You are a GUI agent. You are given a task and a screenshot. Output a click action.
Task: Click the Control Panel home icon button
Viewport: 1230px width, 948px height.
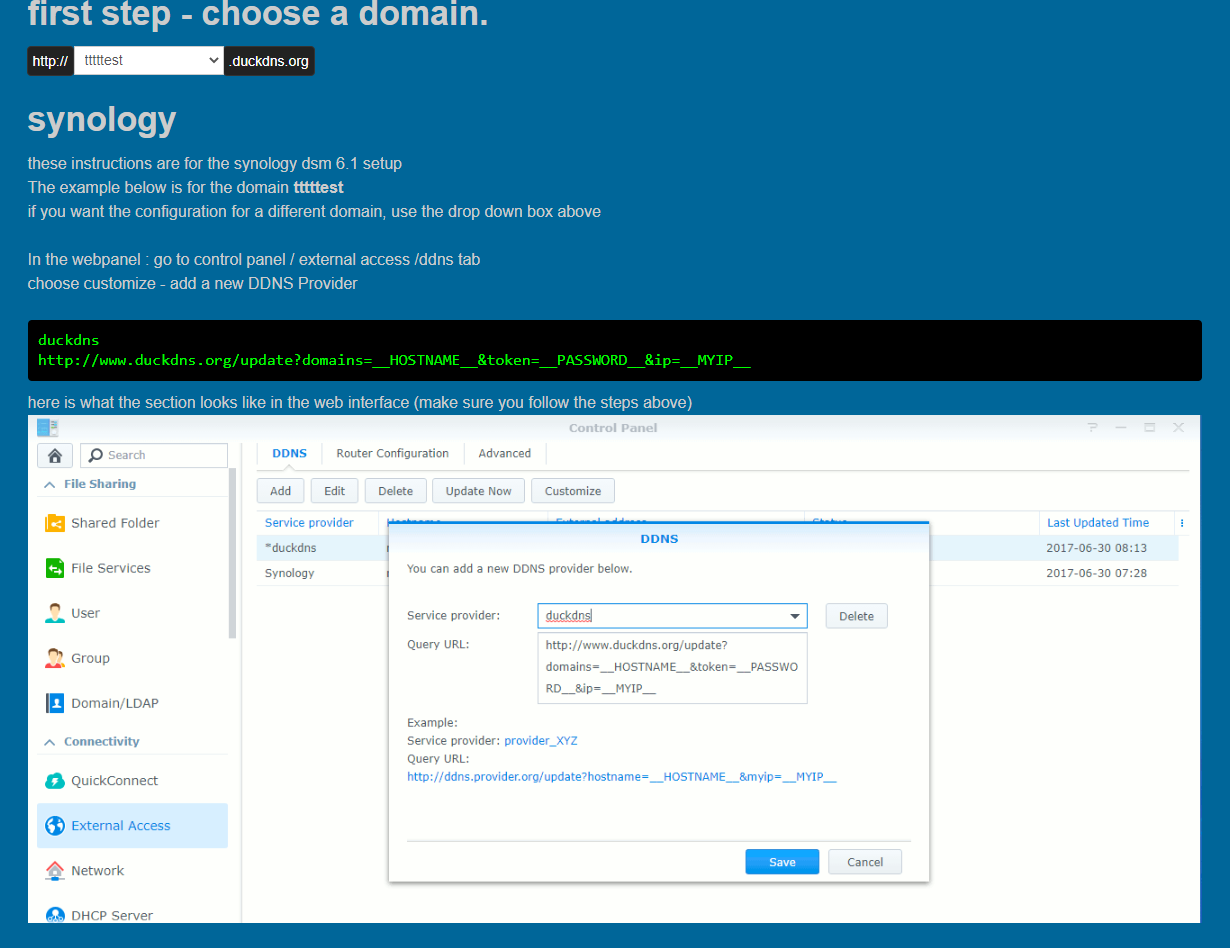[55, 455]
